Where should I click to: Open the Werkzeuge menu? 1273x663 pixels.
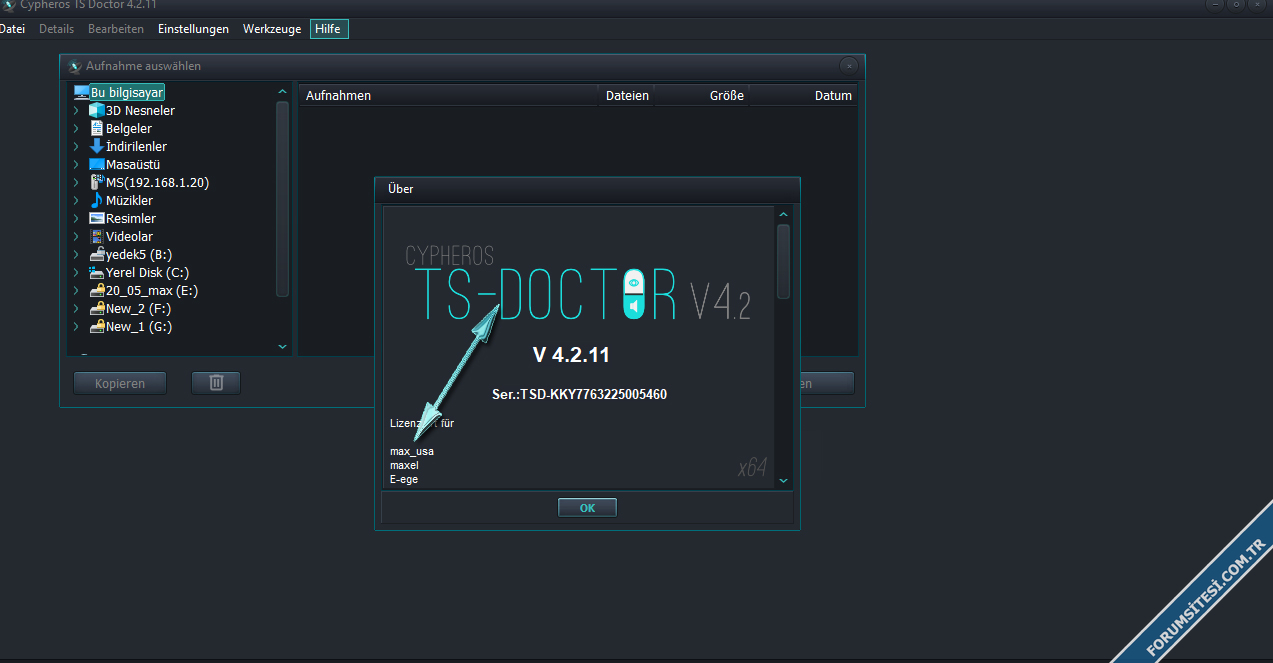[272, 29]
